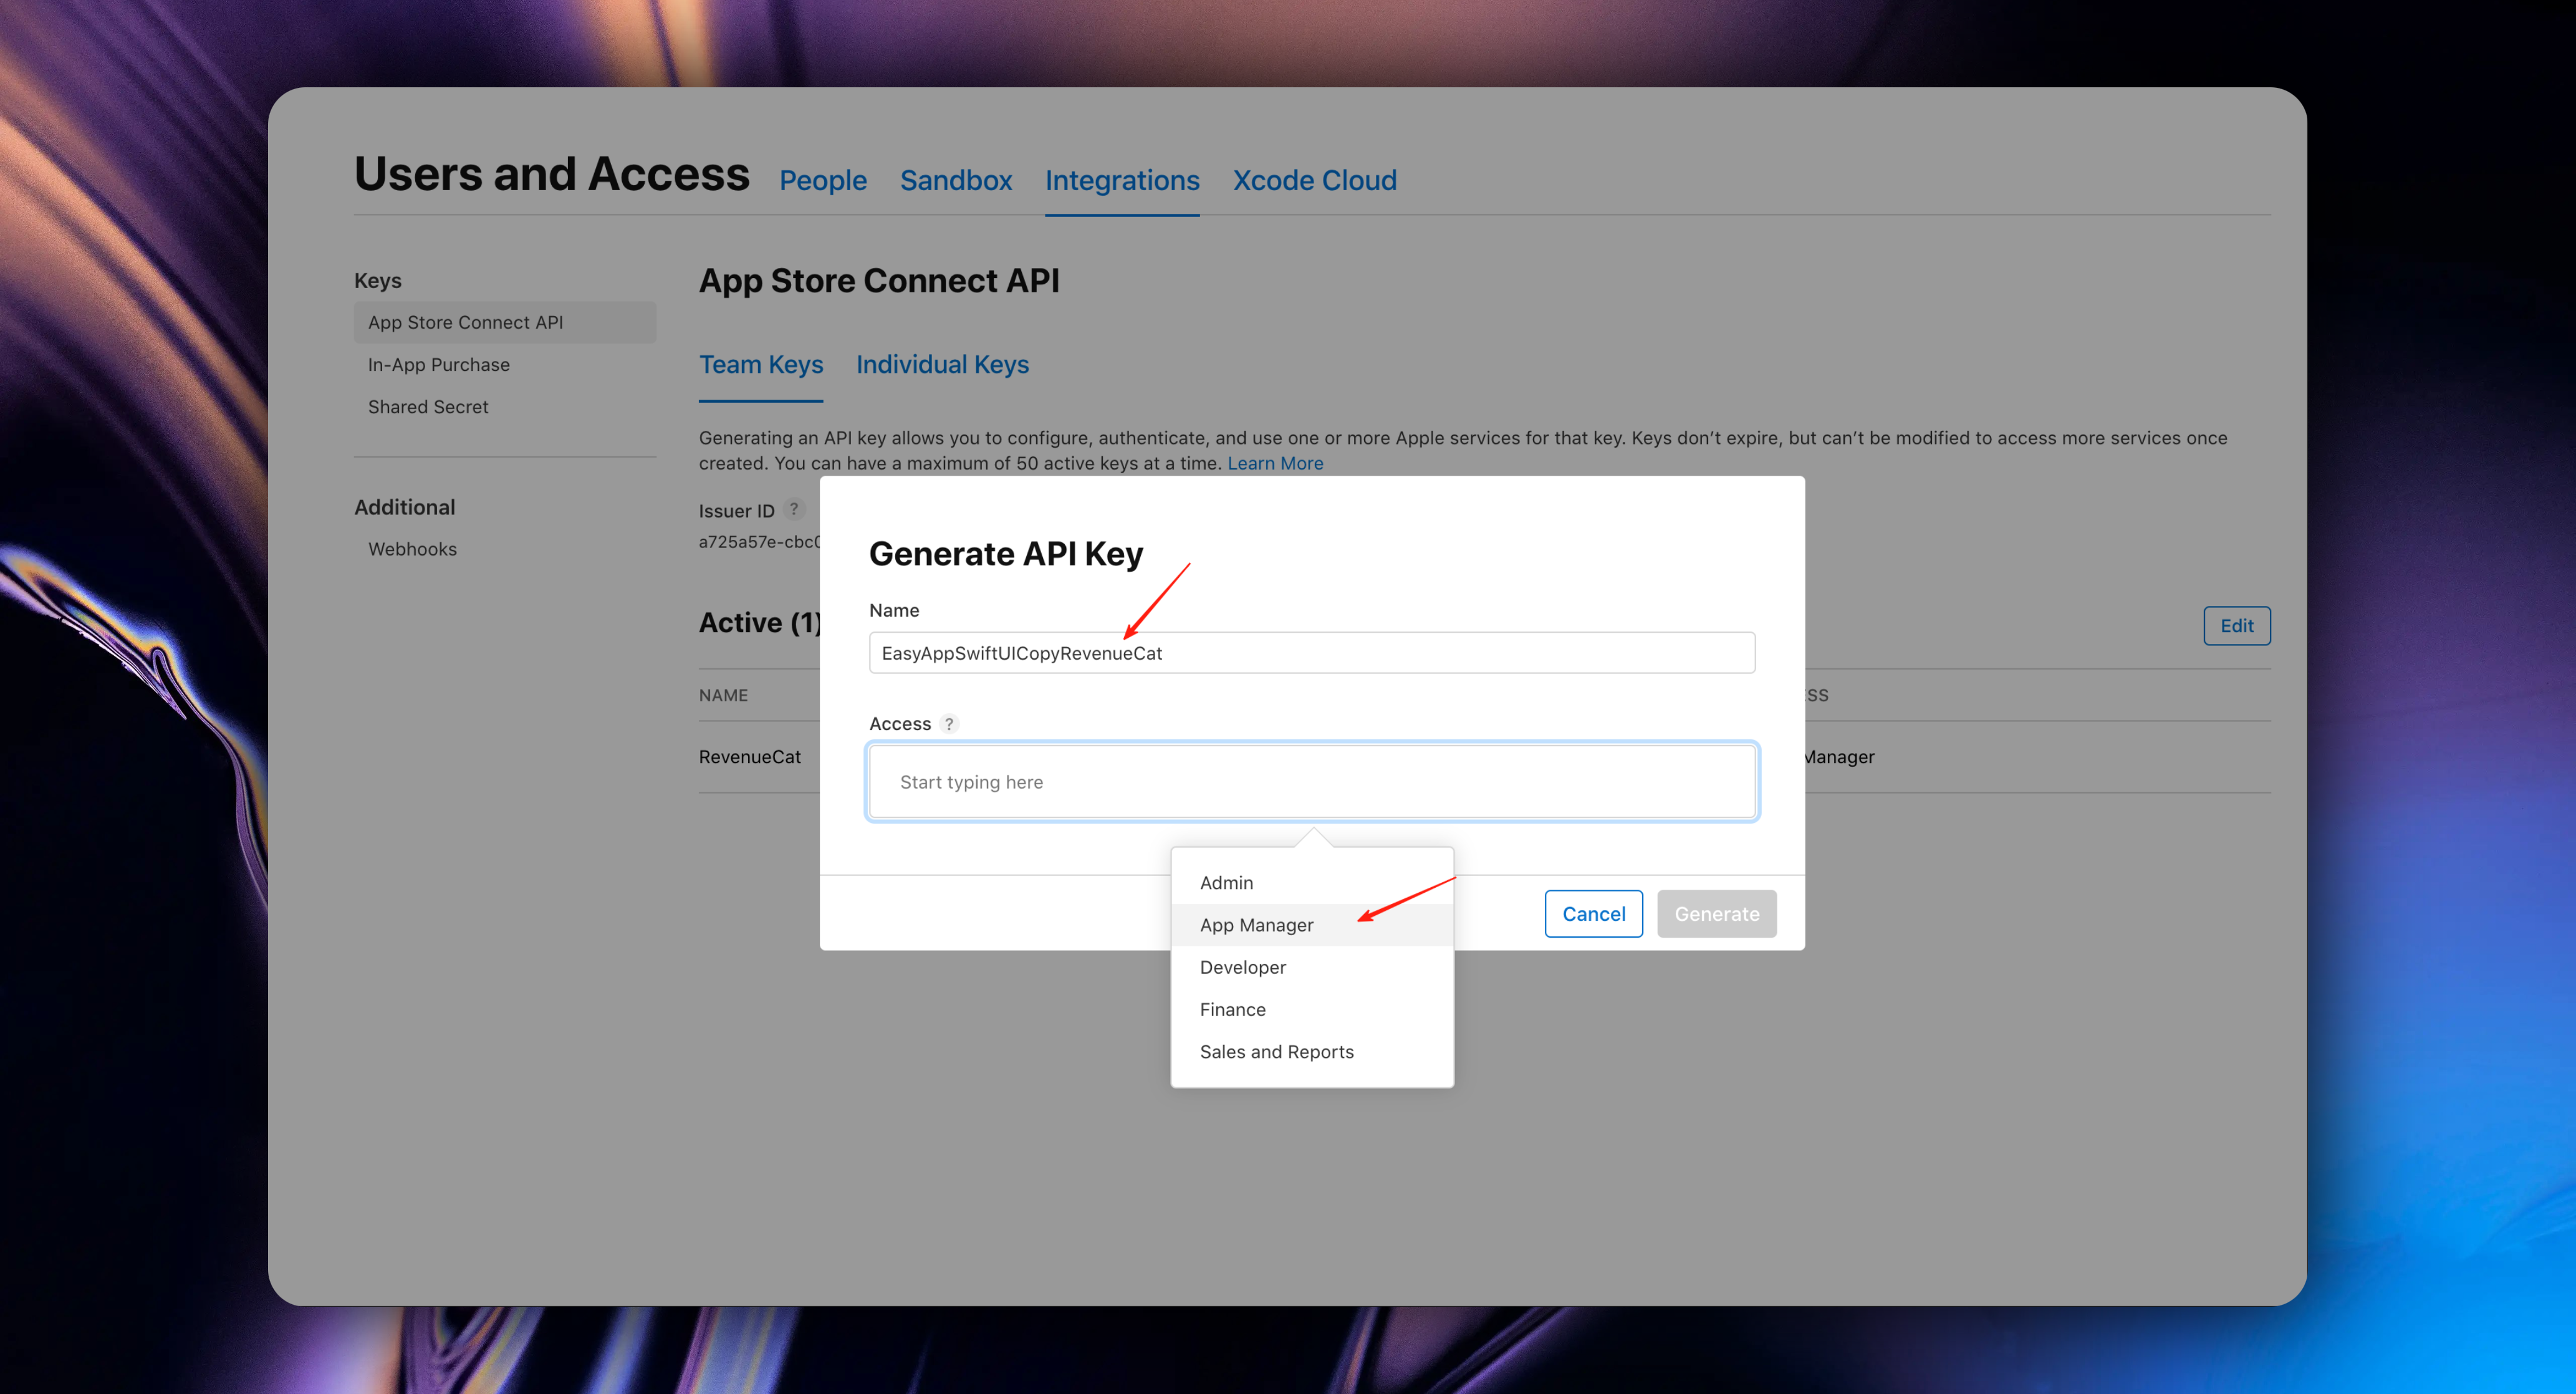Click the Generate button

pos(1716,913)
